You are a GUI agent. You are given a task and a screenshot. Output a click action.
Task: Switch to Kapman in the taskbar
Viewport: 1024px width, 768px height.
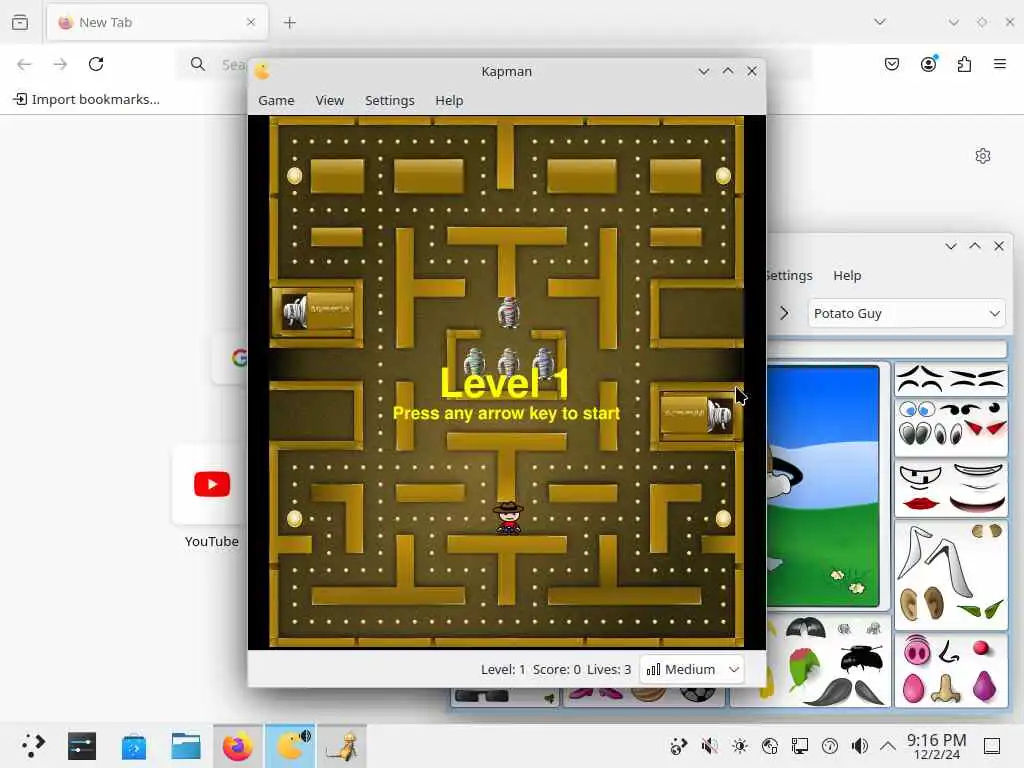pos(290,746)
